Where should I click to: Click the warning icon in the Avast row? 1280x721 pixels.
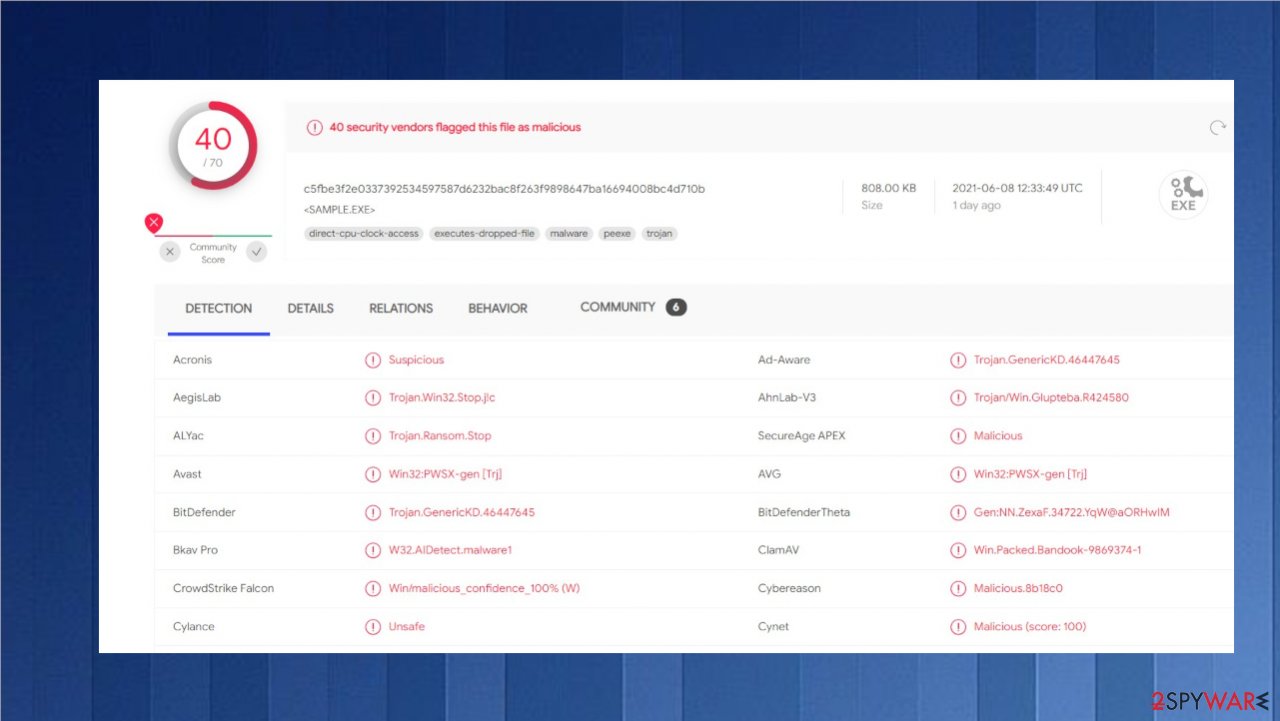[x=373, y=474]
